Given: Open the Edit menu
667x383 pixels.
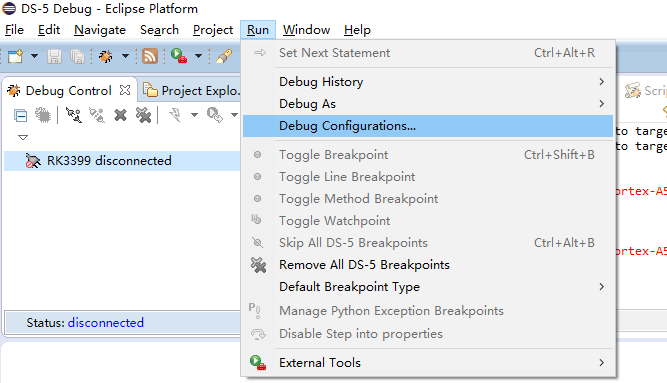Looking at the screenshot, I should (x=49, y=30).
